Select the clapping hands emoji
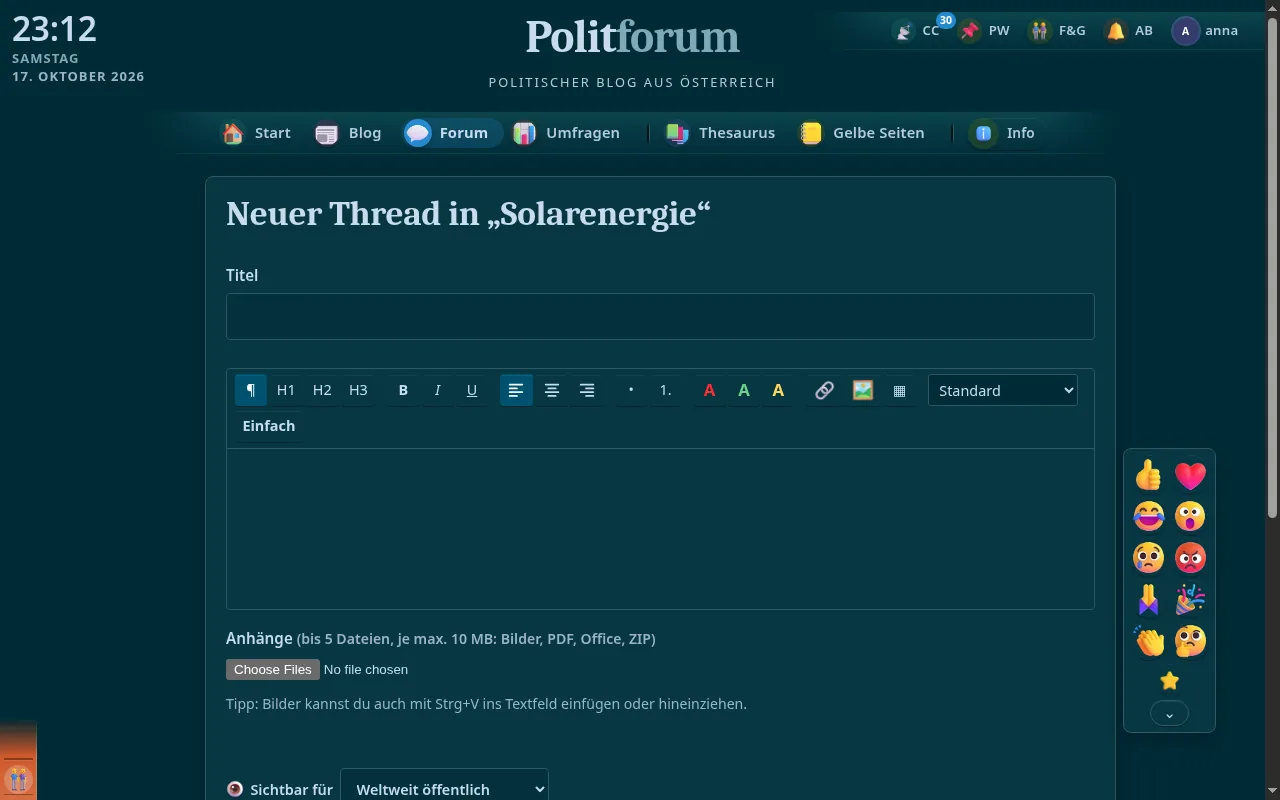1280x800 pixels. pyautogui.click(x=1149, y=640)
